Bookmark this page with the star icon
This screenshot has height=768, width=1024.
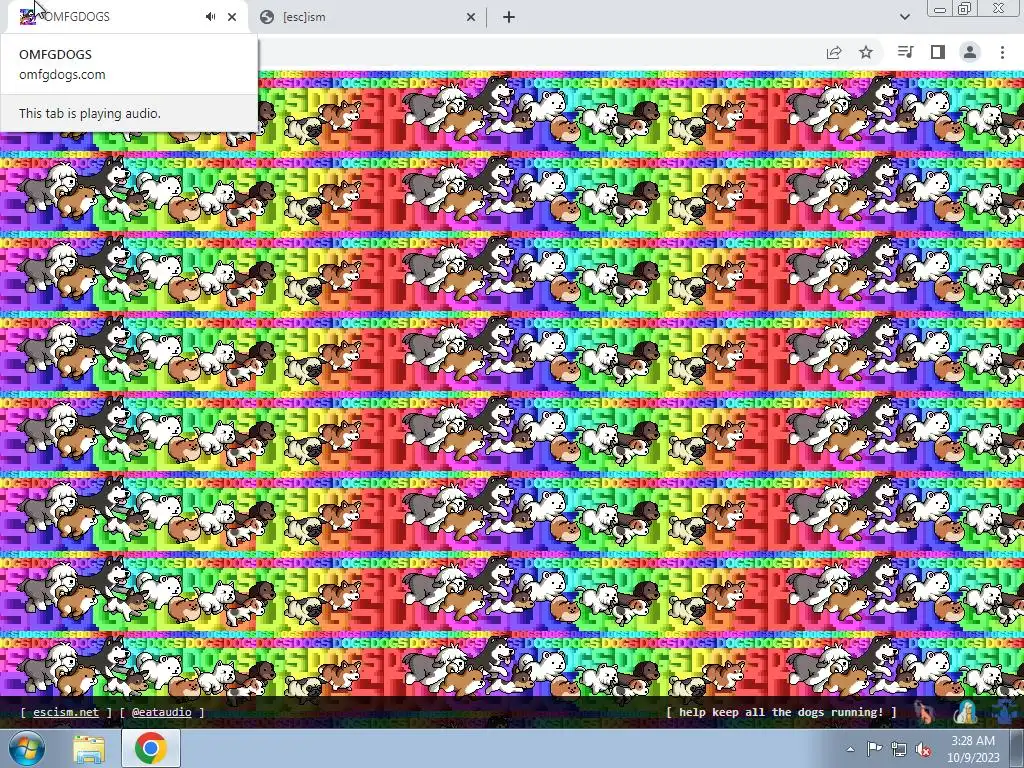[x=866, y=52]
